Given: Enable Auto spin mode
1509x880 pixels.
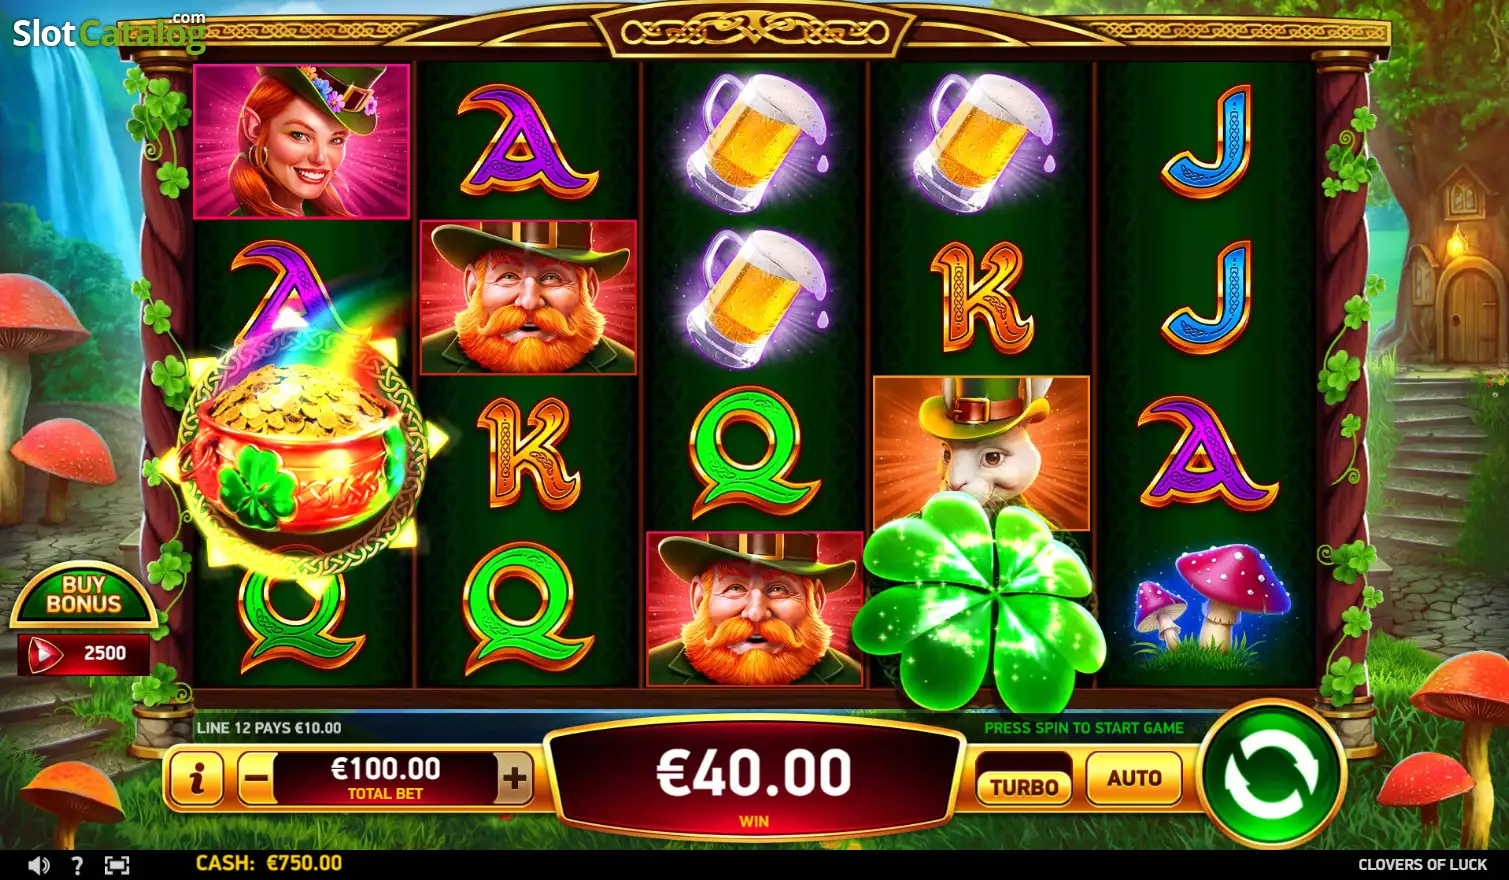Looking at the screenshot, I should pos(1134,778).
